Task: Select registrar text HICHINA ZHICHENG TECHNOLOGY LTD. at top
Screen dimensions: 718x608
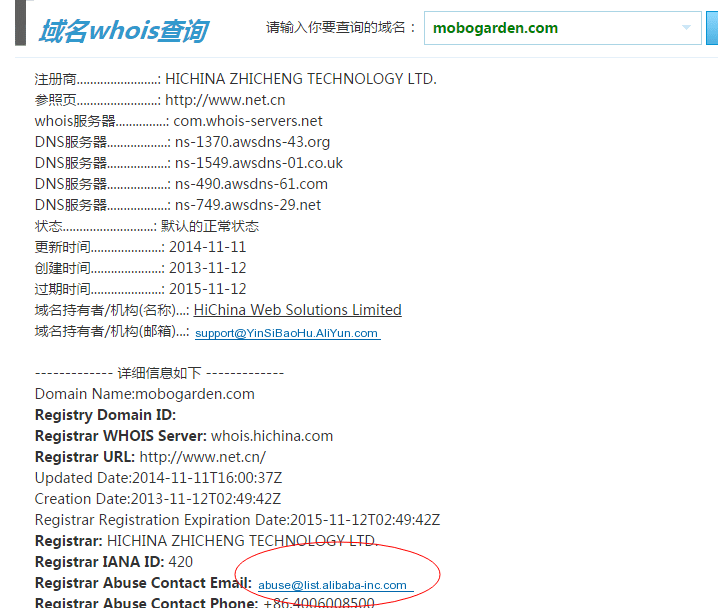Action: tap(301, 79)
